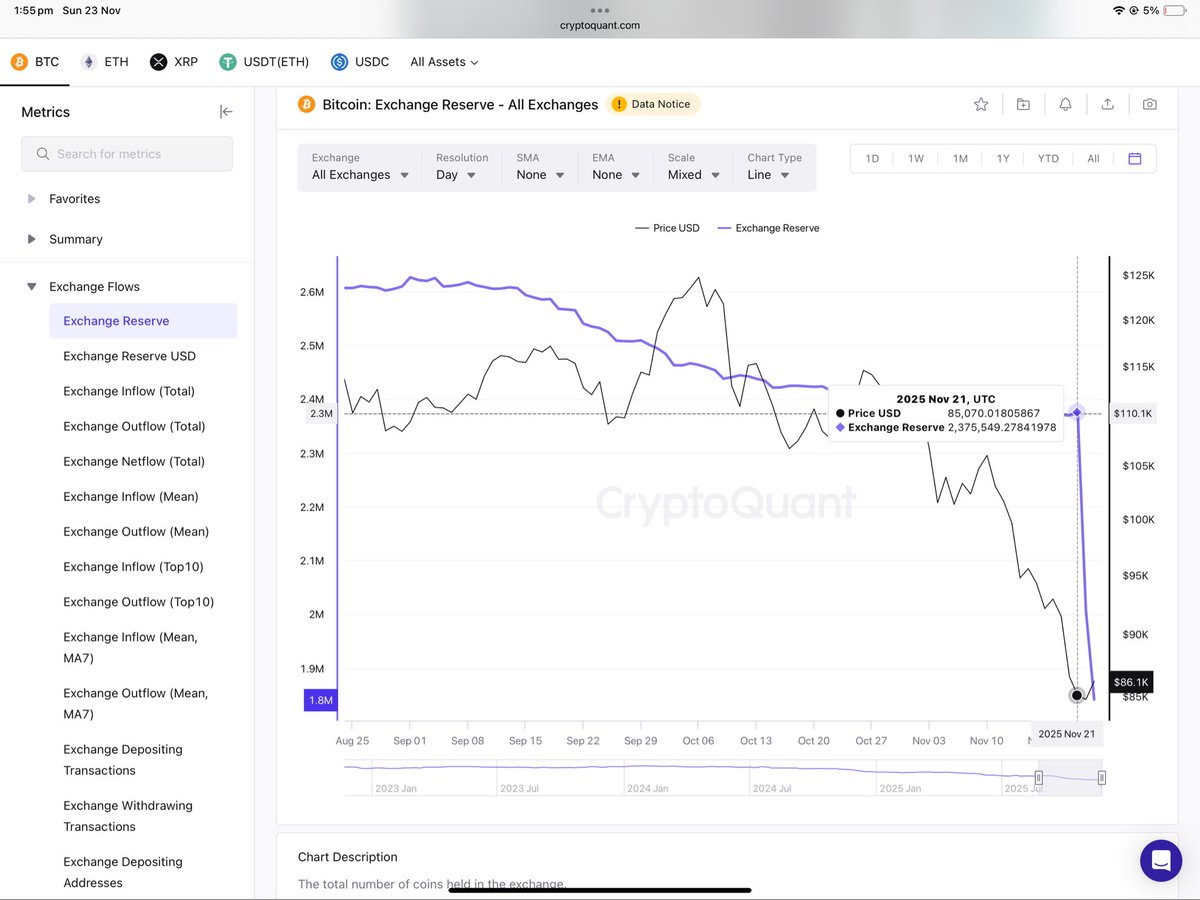Screen dimensions: 1200x900
Task: Expand the Summary section
Action: pos(65,239)
